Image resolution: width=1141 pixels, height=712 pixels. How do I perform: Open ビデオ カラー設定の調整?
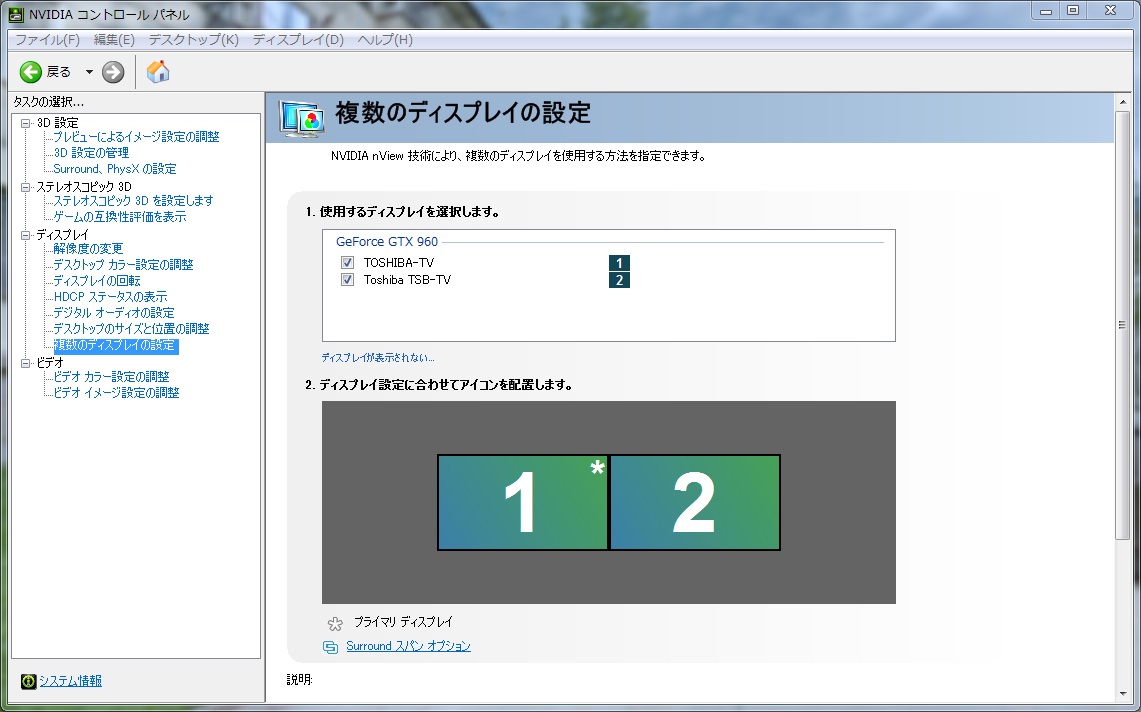111,377
